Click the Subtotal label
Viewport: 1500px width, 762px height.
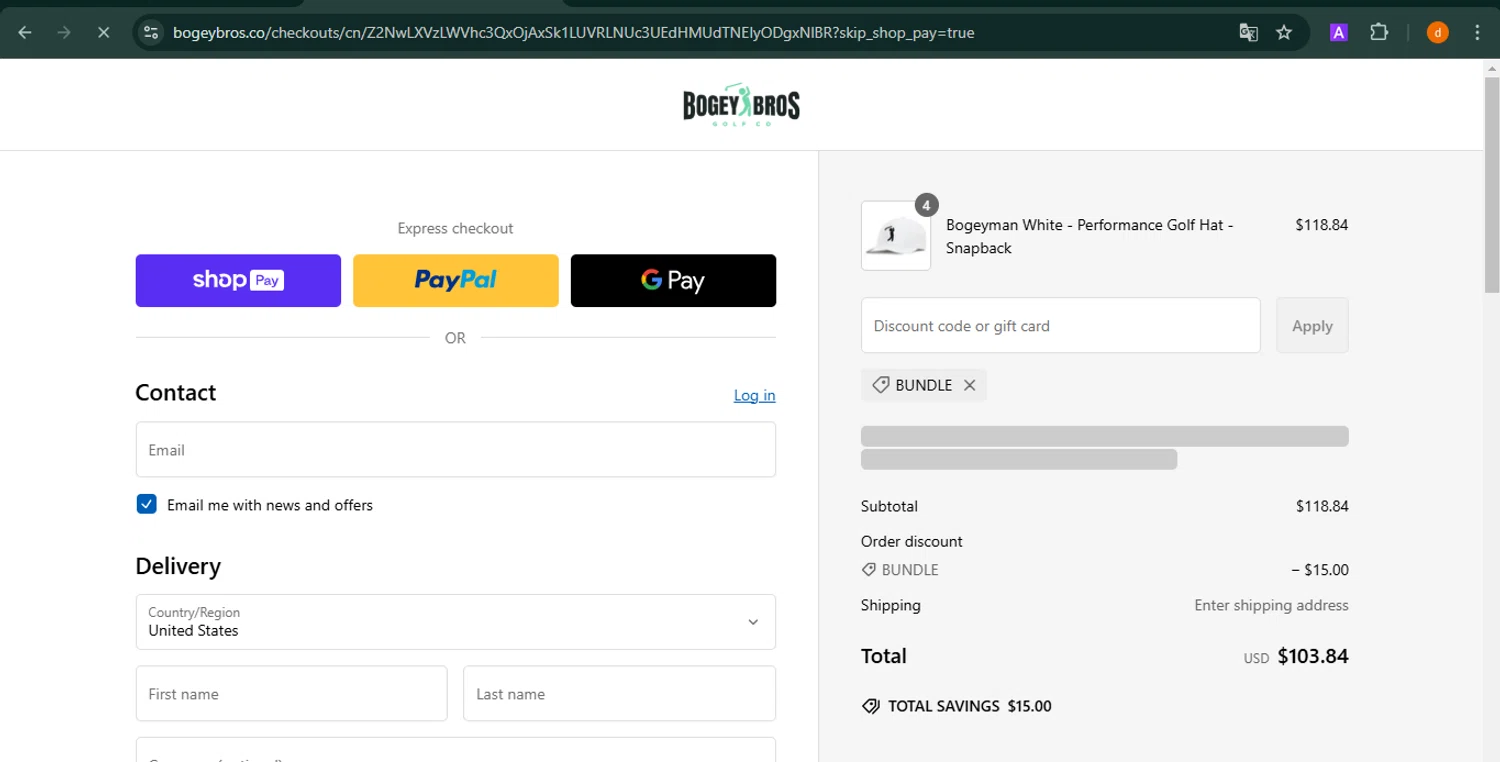889,506
